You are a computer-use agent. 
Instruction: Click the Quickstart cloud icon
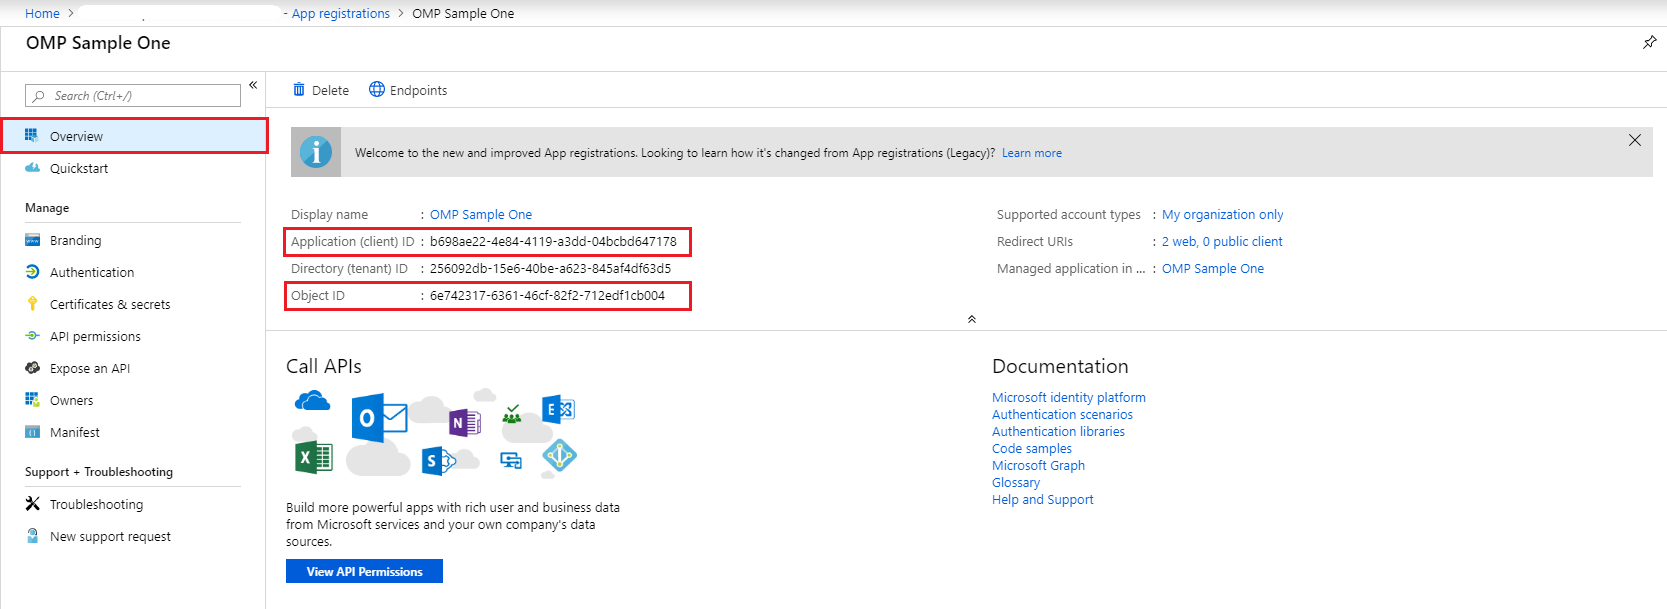[32, 168]
